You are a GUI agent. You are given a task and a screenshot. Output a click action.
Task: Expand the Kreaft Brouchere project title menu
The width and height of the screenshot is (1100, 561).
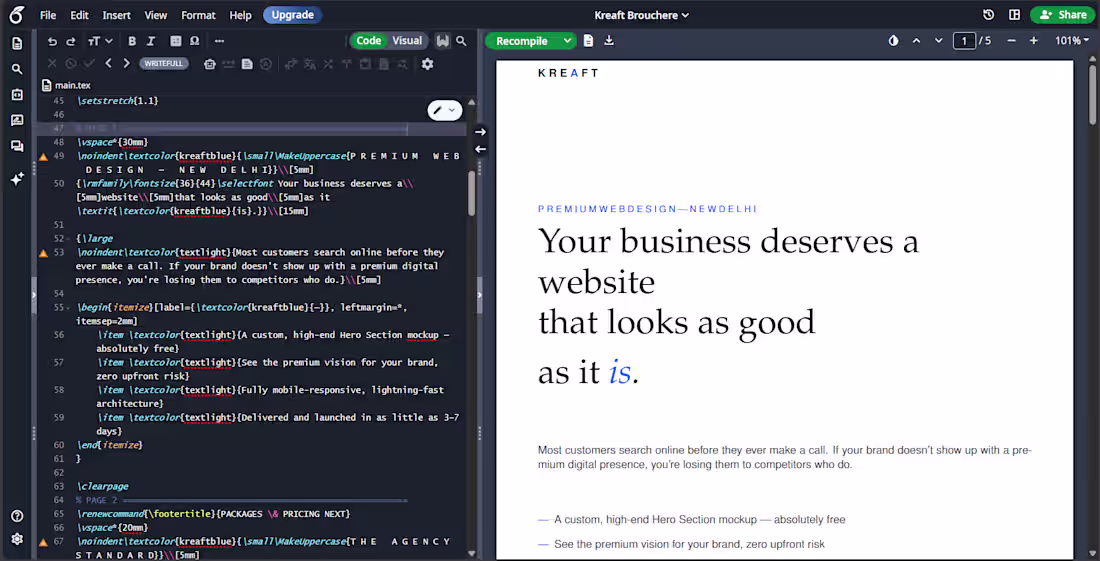point(641,15)
